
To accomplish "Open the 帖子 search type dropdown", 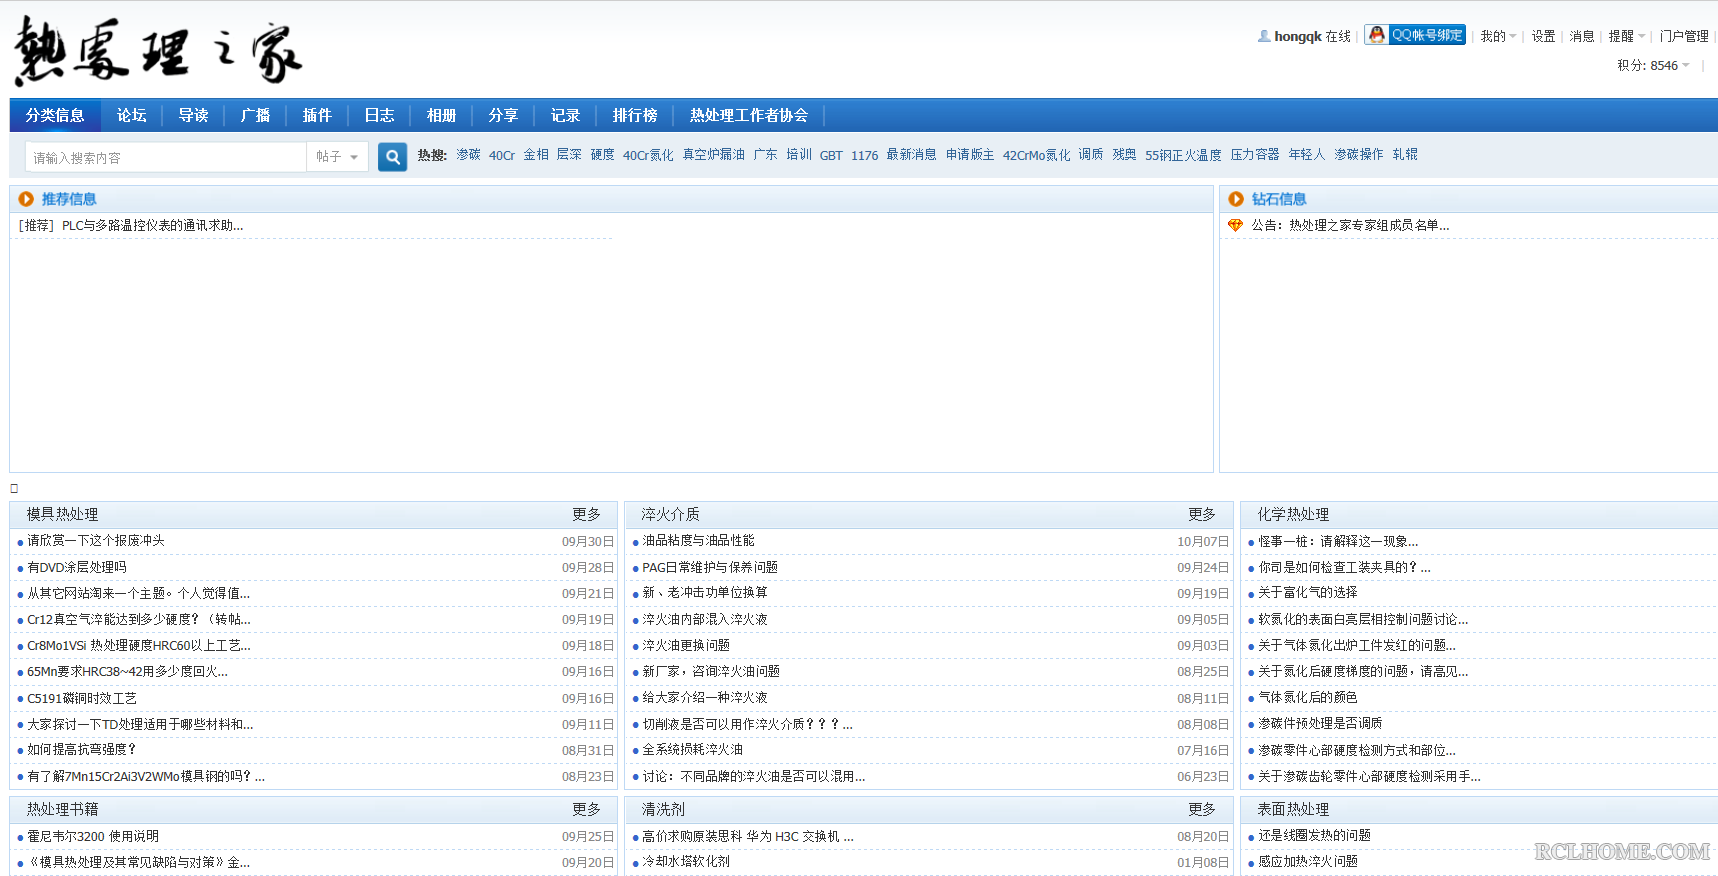I will click(x=337, y=157).
